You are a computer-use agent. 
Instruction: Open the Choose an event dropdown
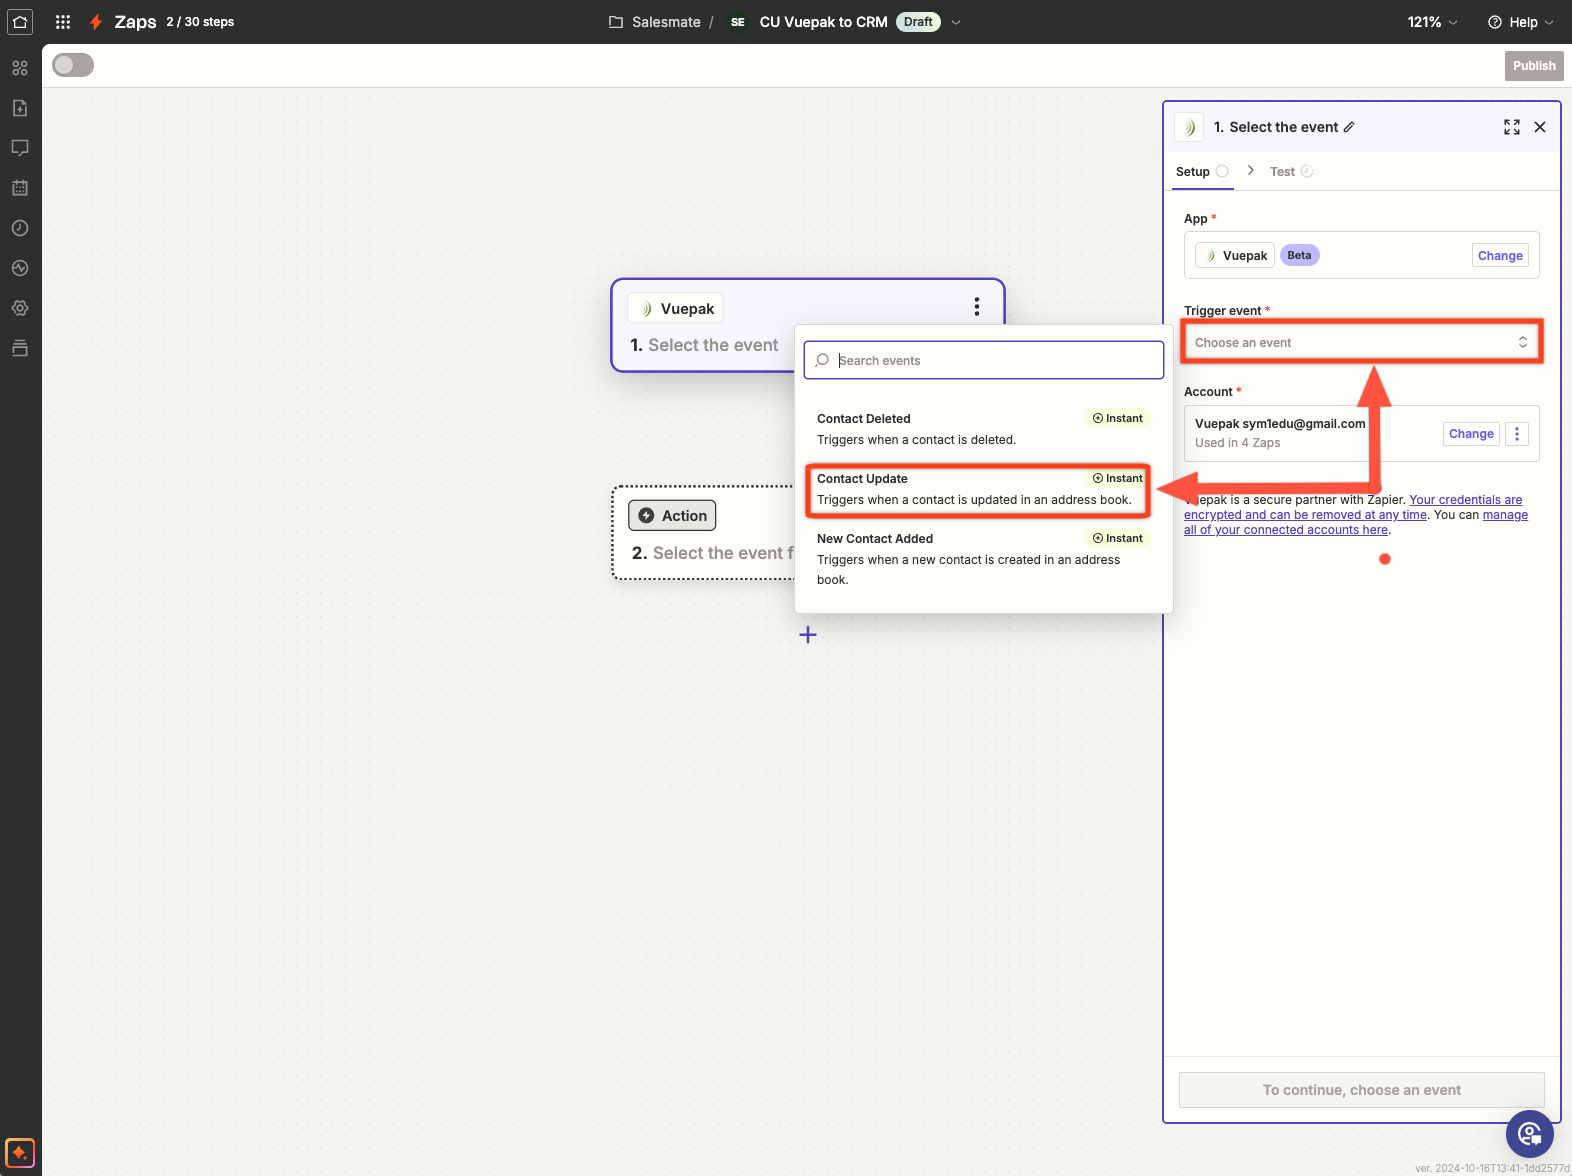pos(1360,342)
